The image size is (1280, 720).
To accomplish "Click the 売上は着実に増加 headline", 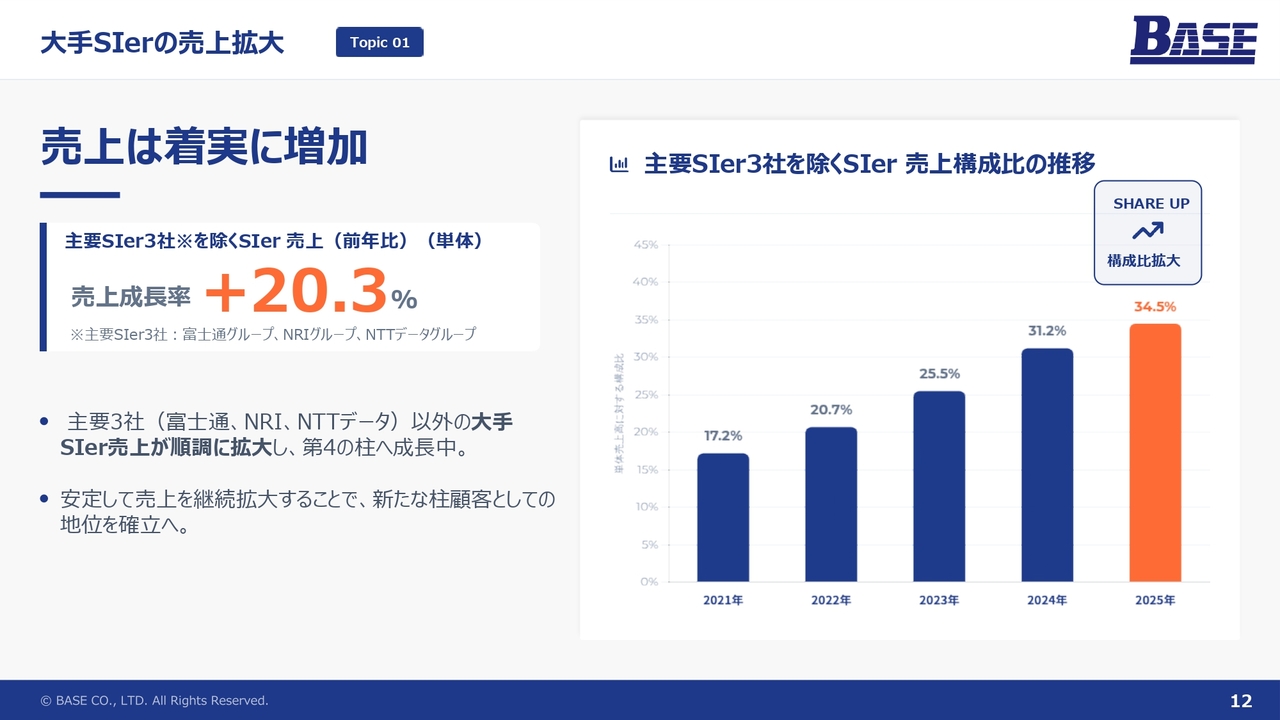I will tap(204, 148).
